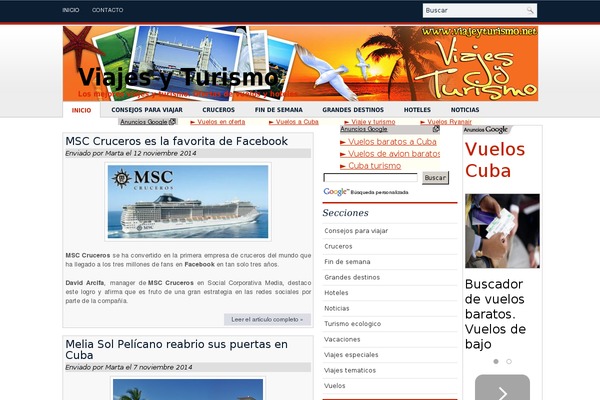Click the Buscar button by Google search
The image size is (600, 400).
435,178
